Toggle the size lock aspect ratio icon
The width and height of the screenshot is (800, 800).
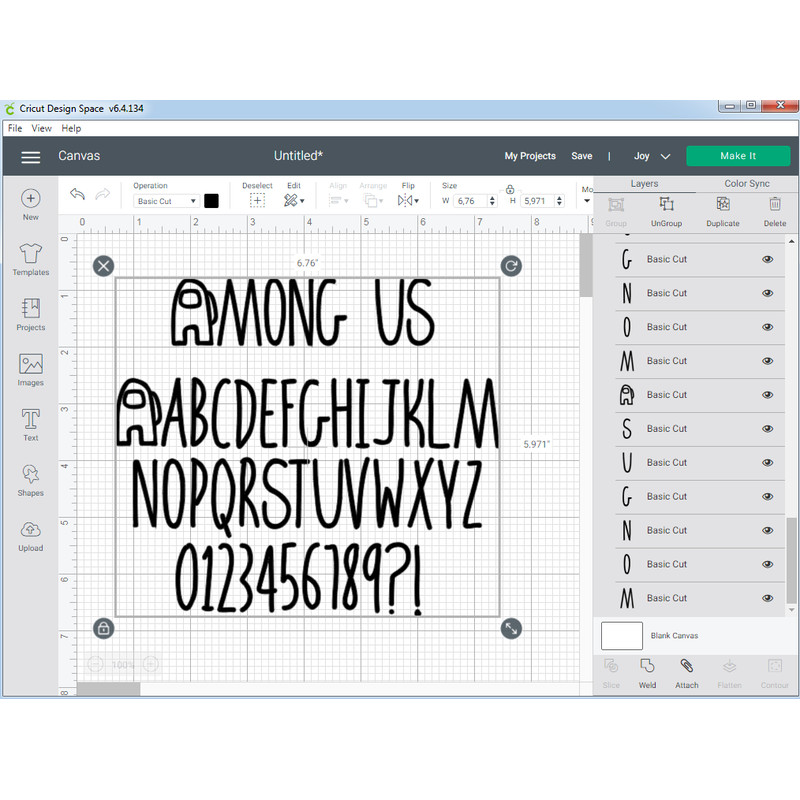(x=510, y=188)
